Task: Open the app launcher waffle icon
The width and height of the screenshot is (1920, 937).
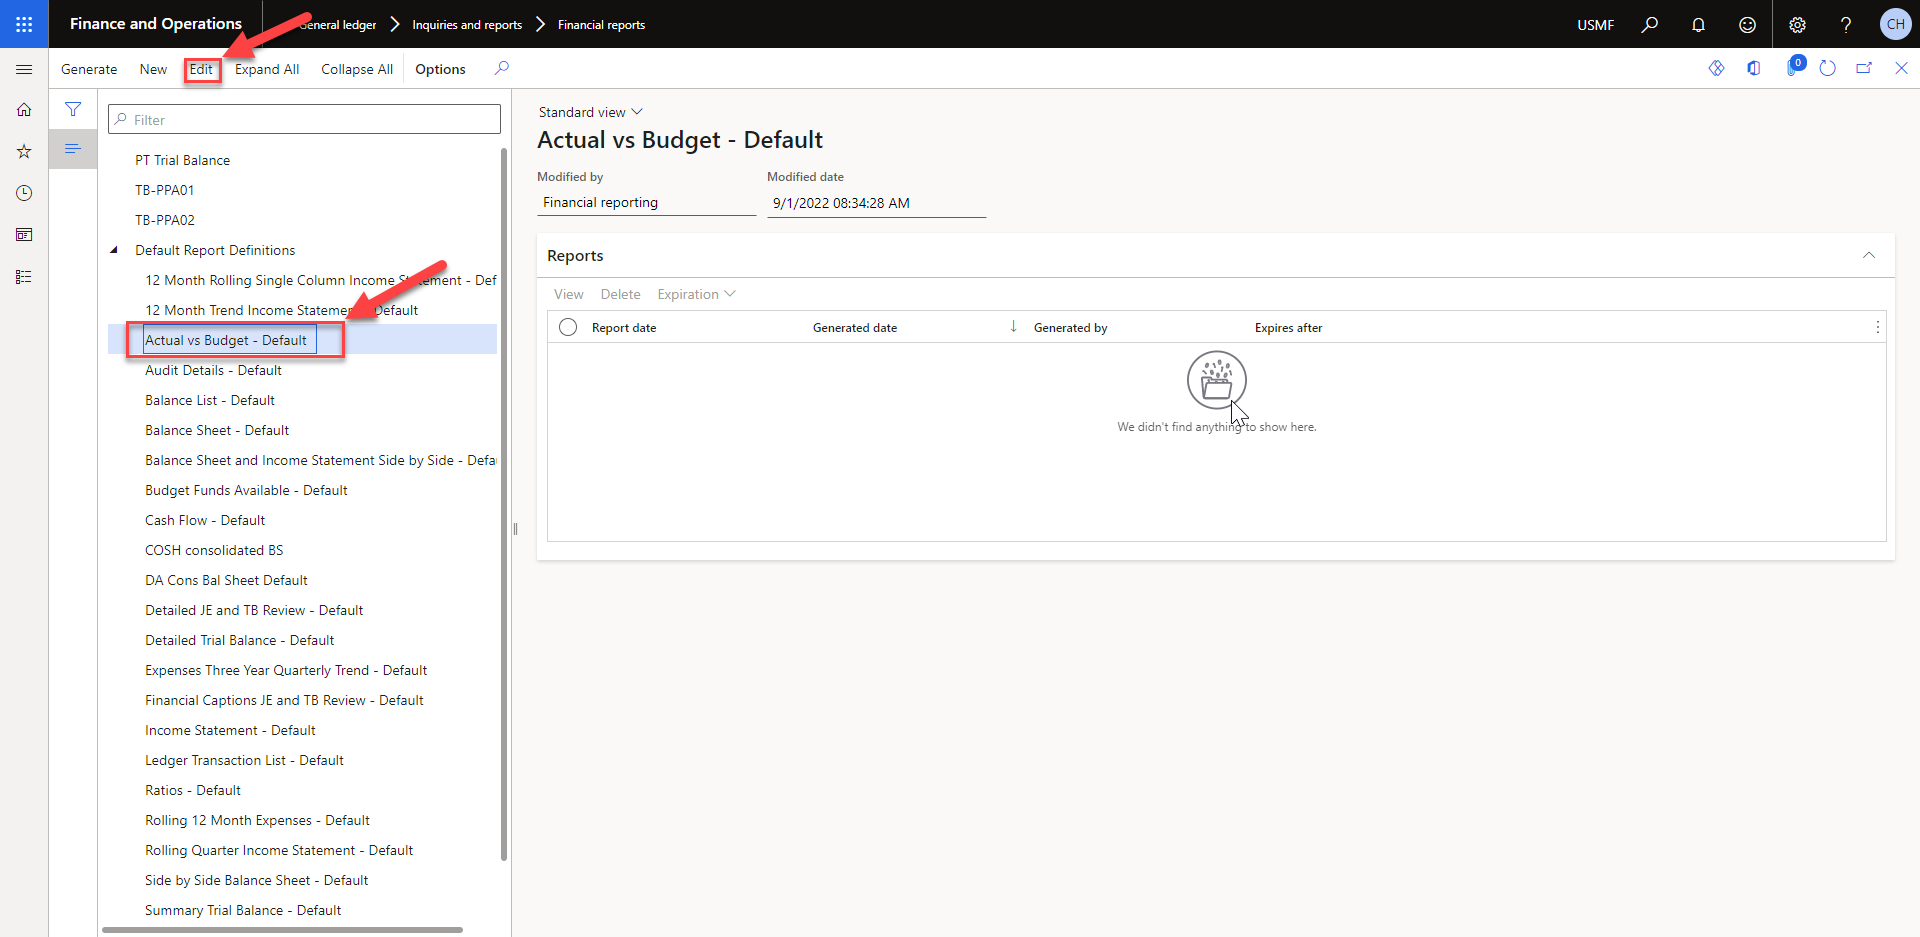Action: (x=24, y=24)
